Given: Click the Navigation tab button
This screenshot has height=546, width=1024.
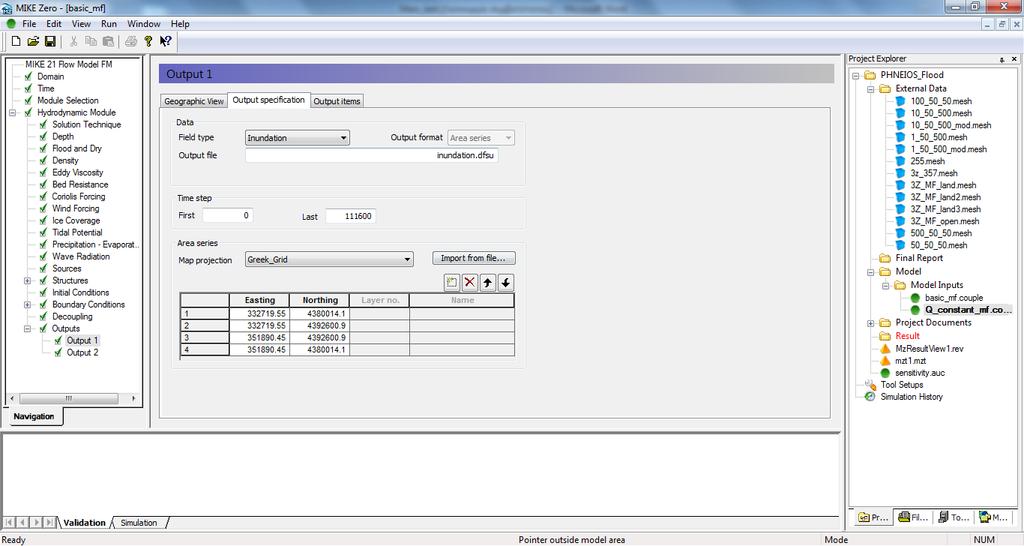Looking at the screenshot, I should [34, 417].
